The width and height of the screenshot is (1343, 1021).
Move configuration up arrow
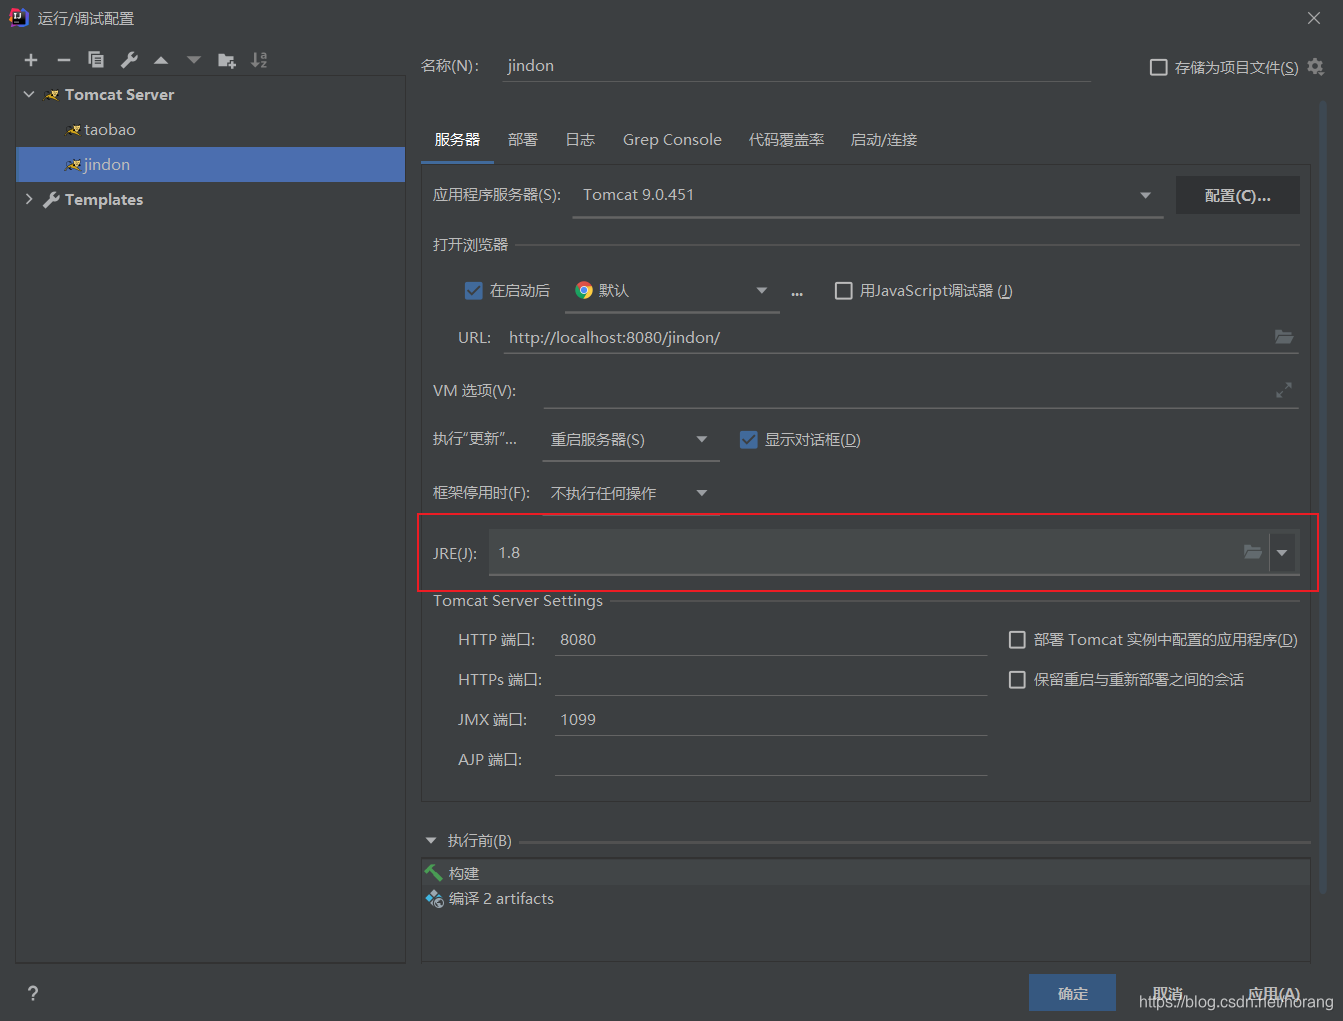point(161,60)
